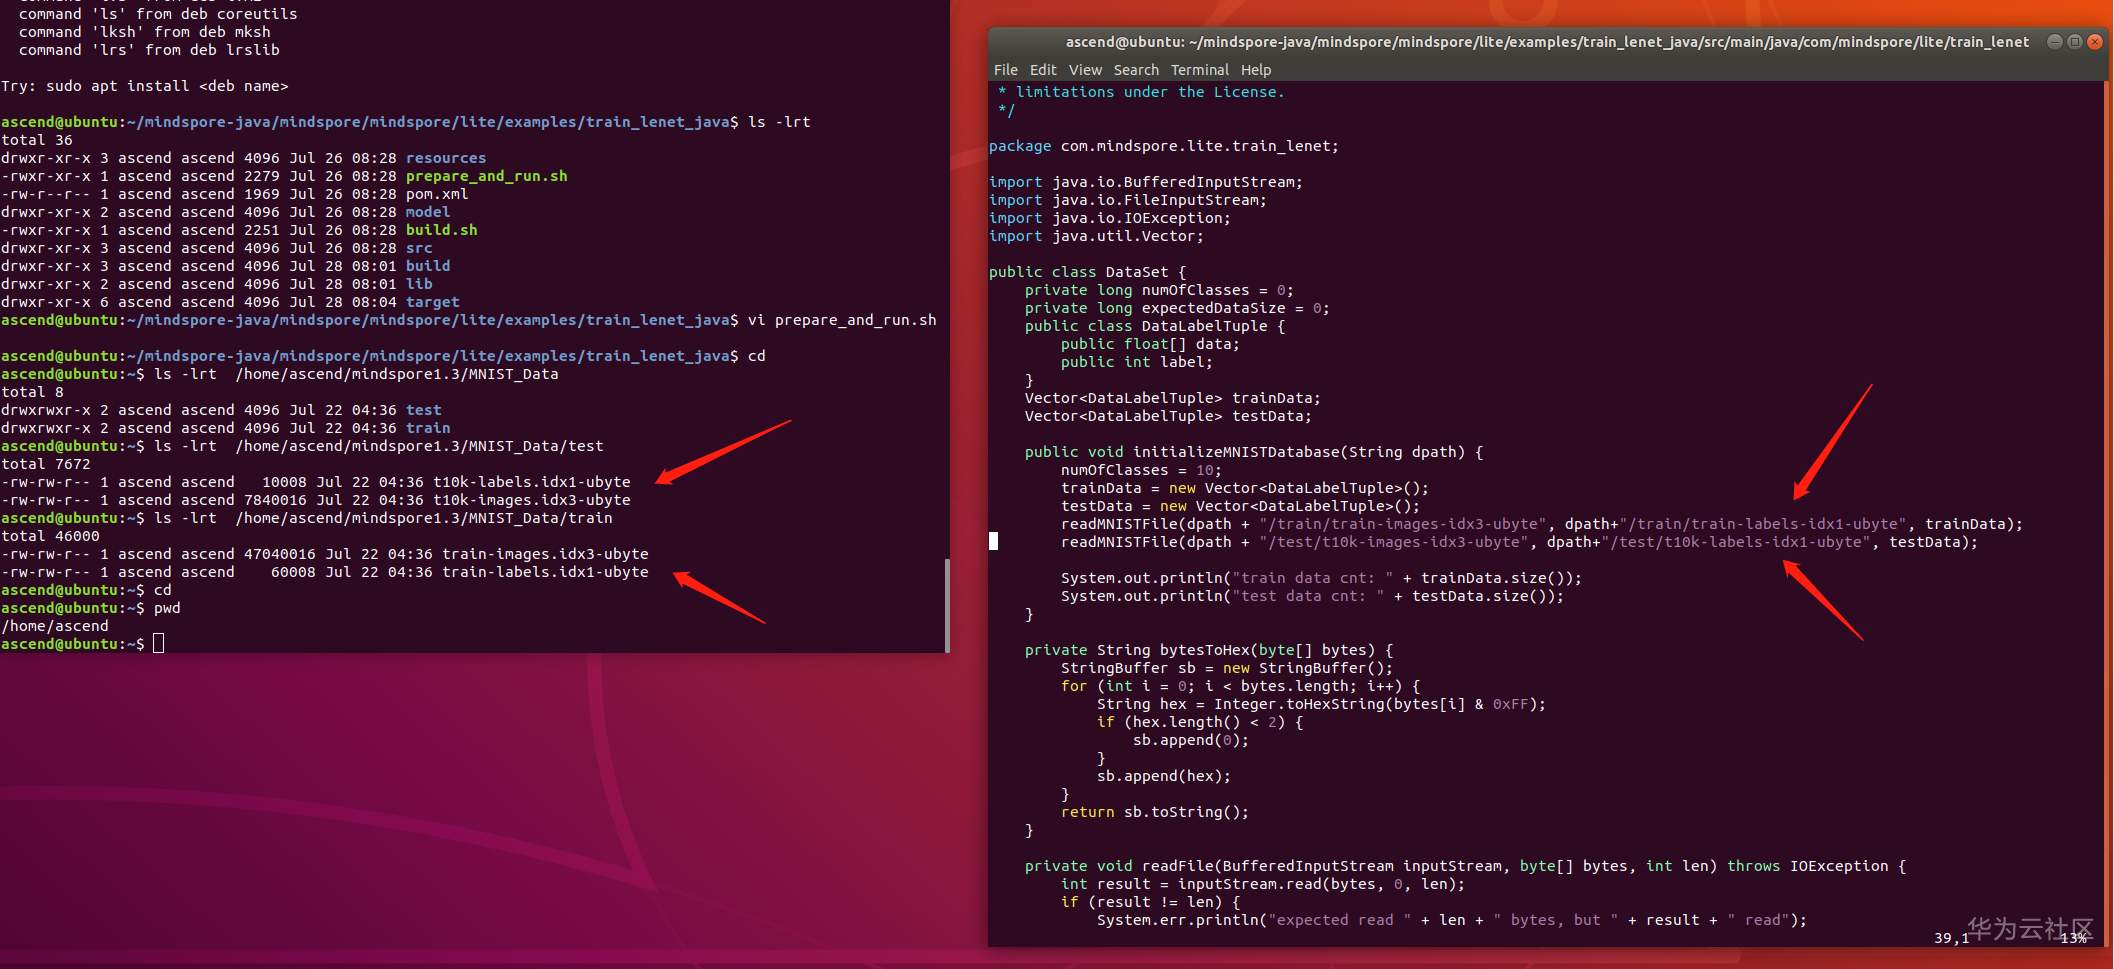The height and width of the screenshot is (969, 2114).
Task: Open the File menu in right terminal
Action: 1005,70
